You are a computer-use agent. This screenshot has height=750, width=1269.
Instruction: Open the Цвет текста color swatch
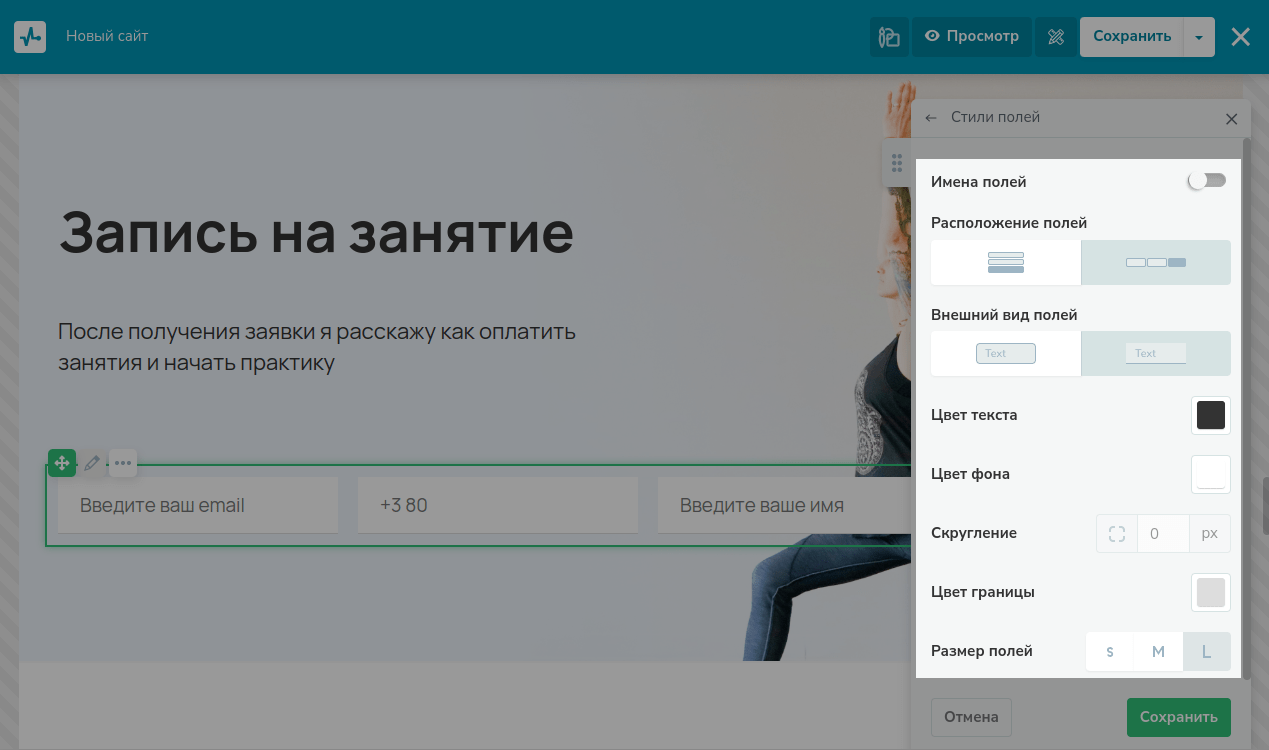tap(1210, 415)
